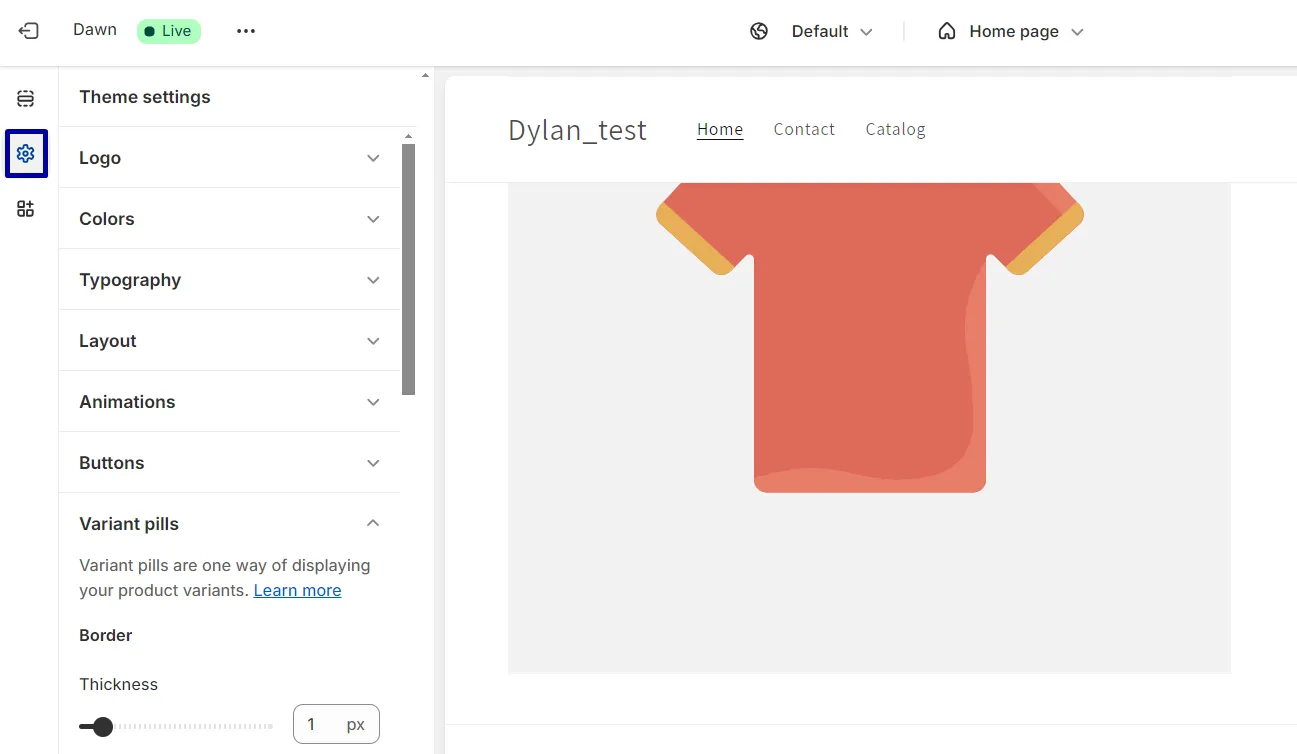
Task: Collapse the Variant pills section
Action: tap(230, 524)
